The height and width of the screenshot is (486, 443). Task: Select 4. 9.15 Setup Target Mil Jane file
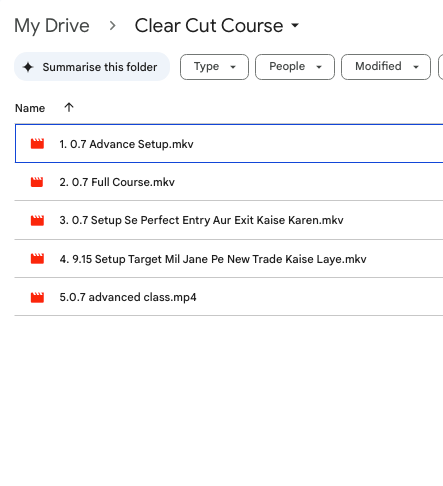[229, 259]
